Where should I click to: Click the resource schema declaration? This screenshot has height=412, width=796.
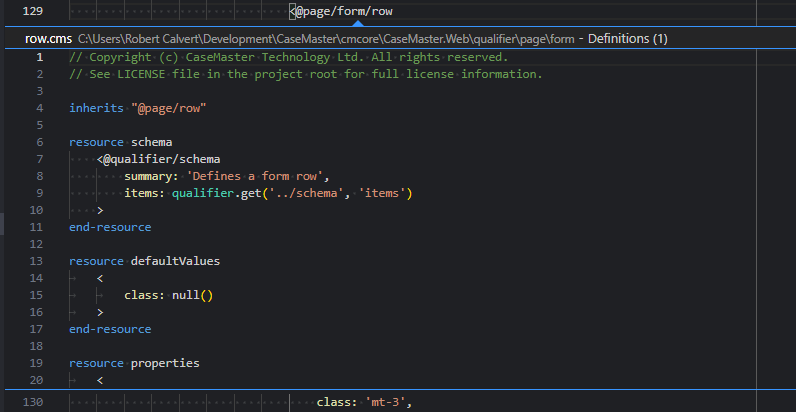click(121, 142)
